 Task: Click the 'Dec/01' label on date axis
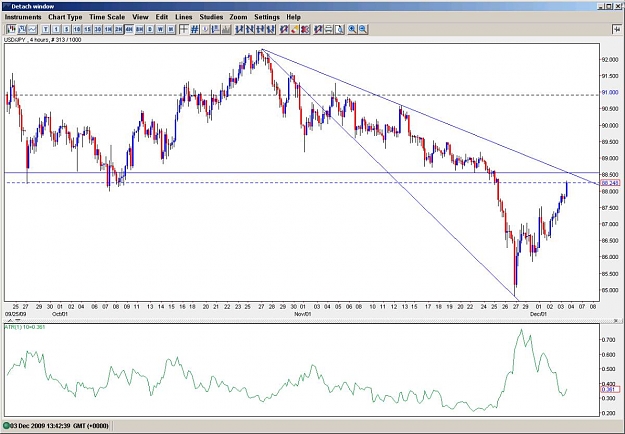pyautogui.click(x=539, y=314)
